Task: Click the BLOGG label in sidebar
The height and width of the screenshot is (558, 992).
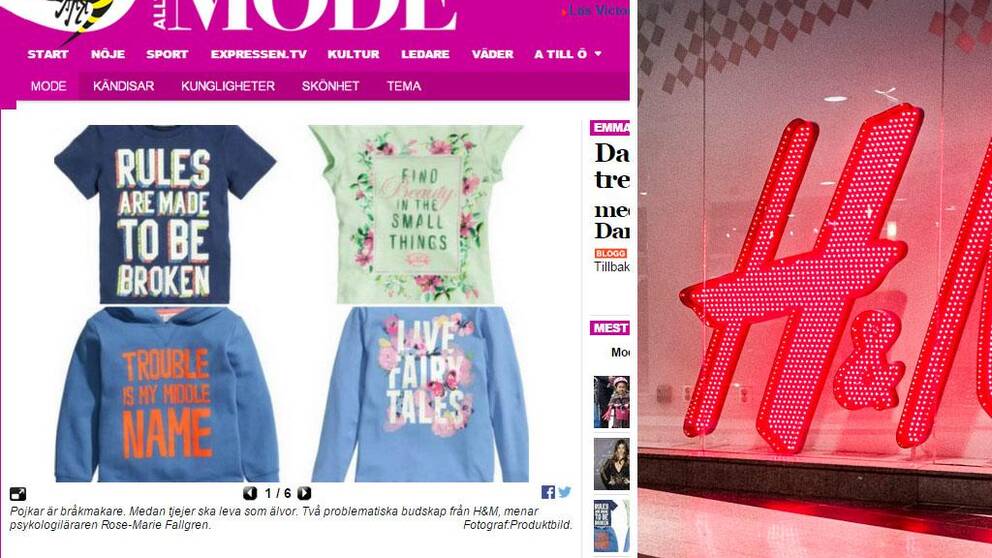Action: tap(611, 253)
